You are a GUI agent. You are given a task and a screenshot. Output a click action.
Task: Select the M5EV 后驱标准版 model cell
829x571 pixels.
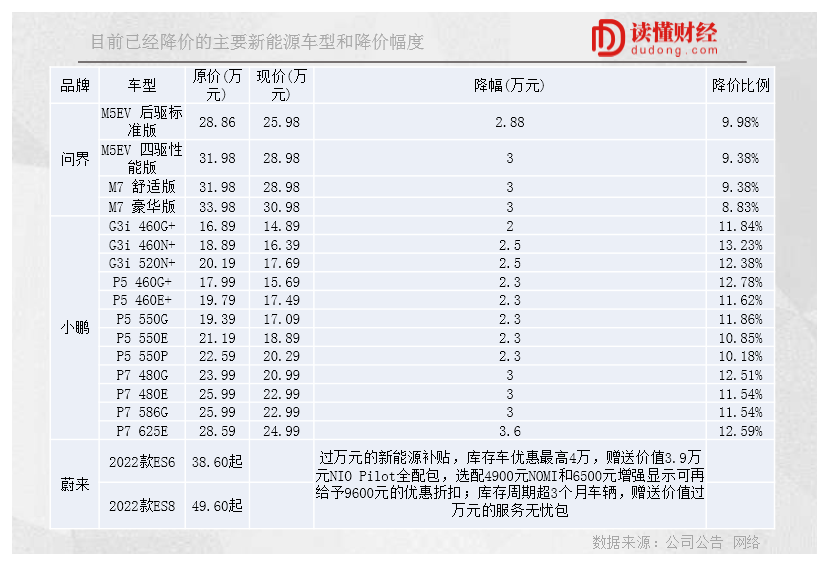pyautogui.click(x=142, y=121)
